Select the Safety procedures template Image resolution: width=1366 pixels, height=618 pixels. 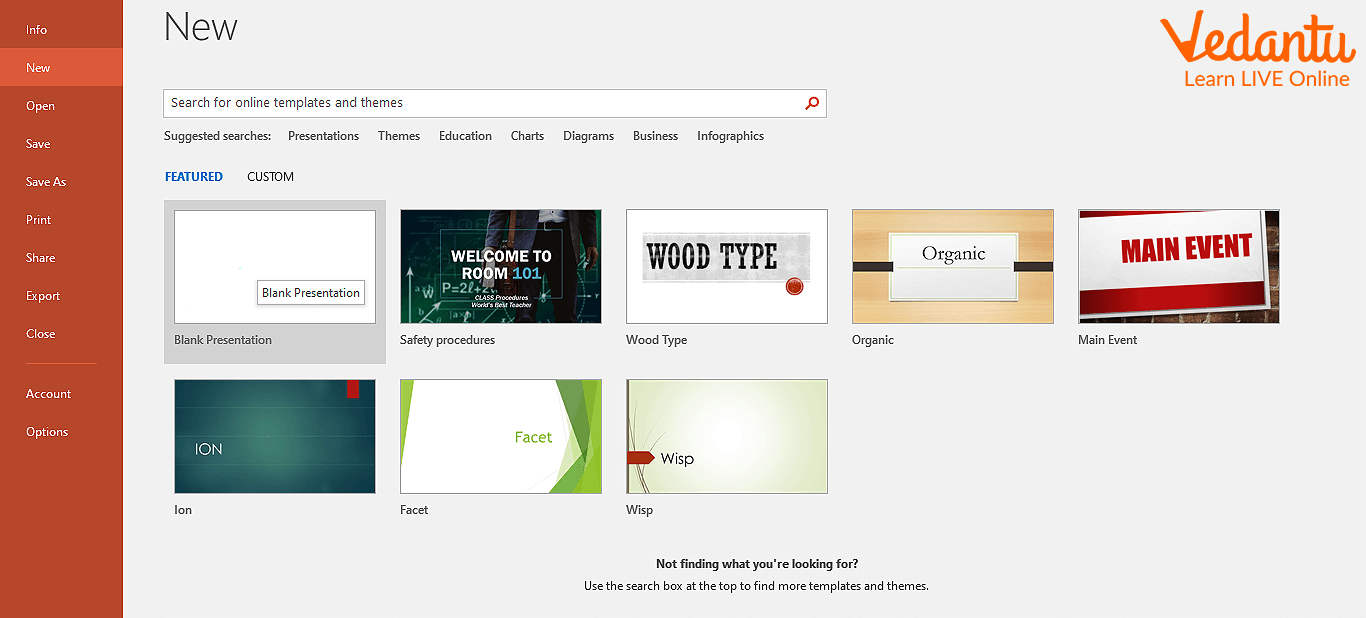pyautogui.click(x=500, y=266)
